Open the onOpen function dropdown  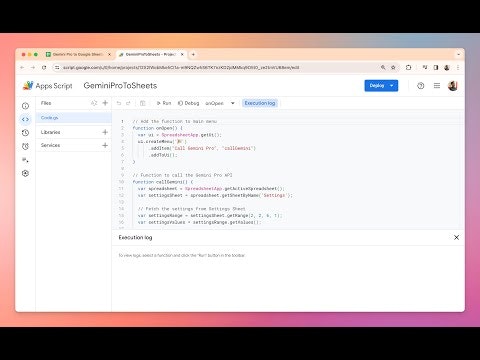tap(220, 103)
